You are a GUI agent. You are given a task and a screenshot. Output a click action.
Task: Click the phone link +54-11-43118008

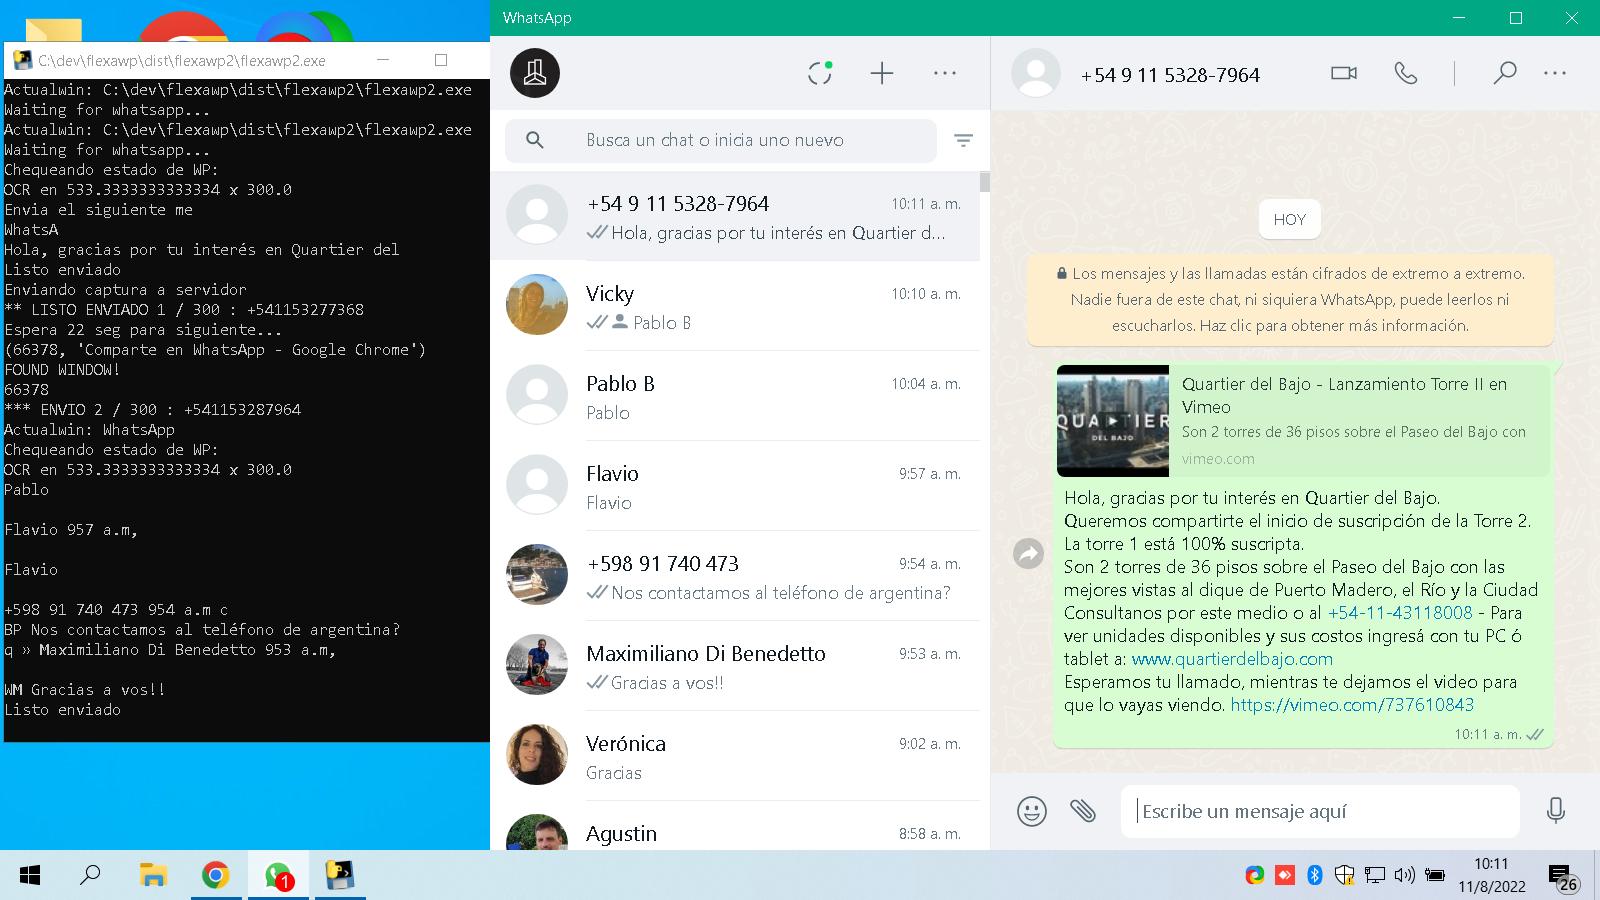1400,612
